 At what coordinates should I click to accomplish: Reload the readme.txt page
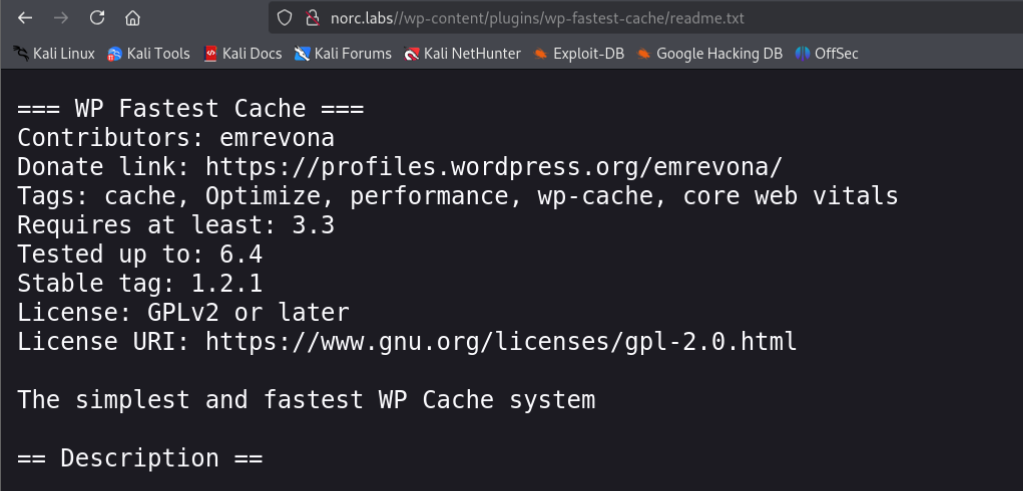pos(97,18)
